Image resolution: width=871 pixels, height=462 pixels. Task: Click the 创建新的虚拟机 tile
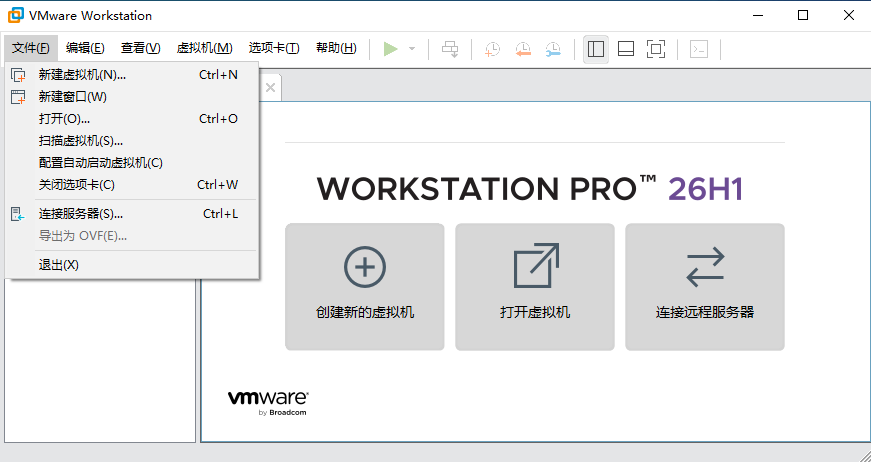(364, 287)
